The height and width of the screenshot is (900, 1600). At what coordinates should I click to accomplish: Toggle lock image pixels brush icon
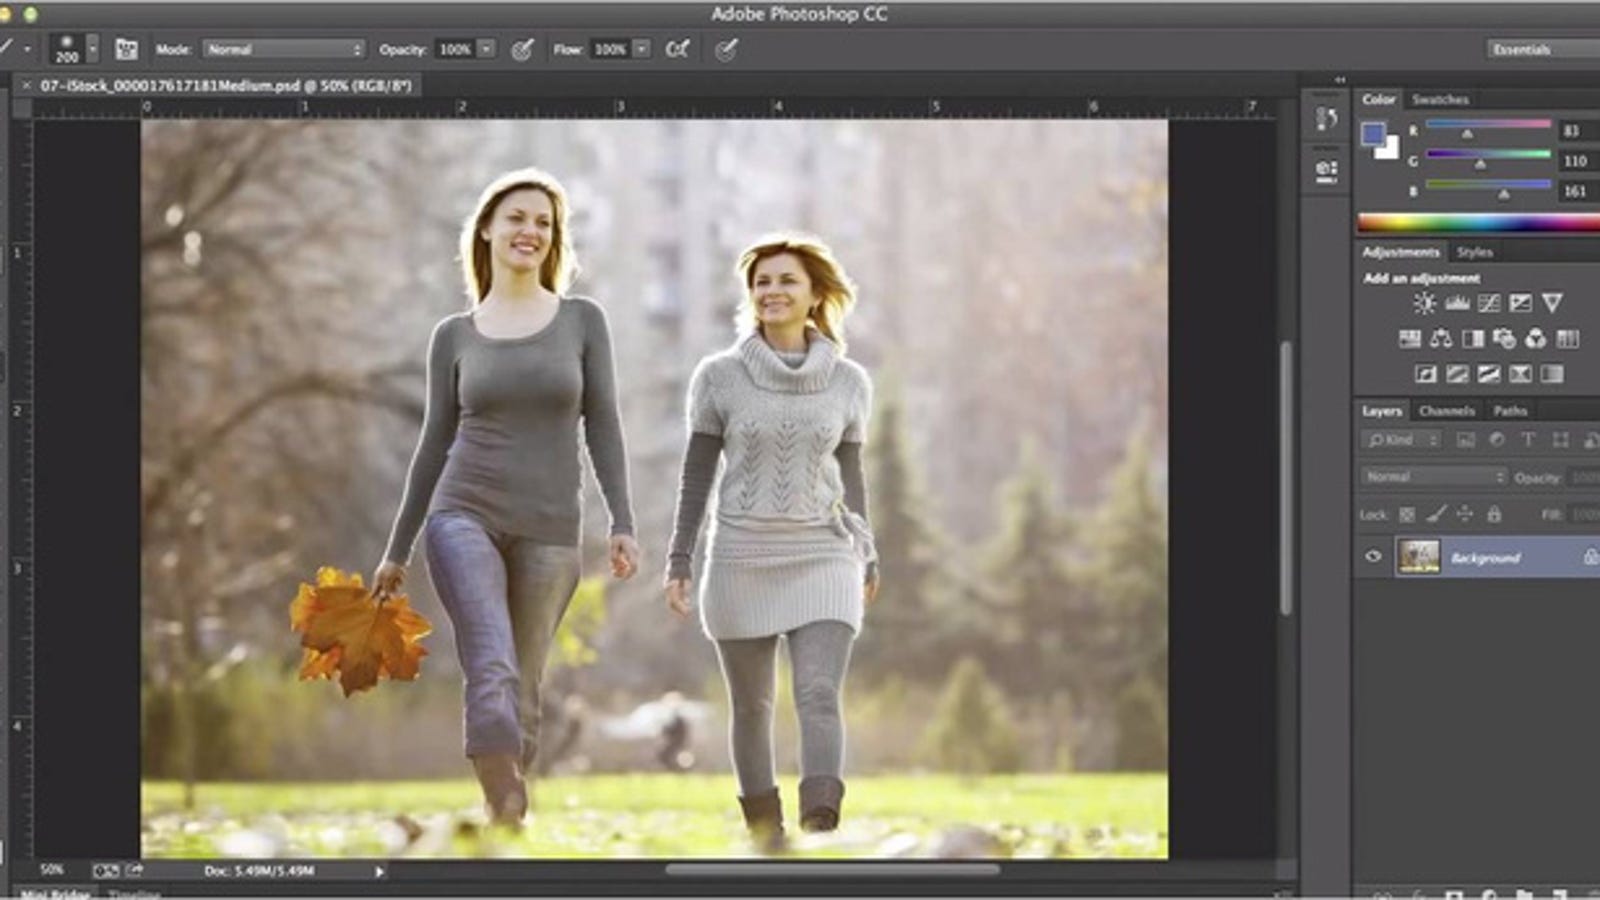1436,514
